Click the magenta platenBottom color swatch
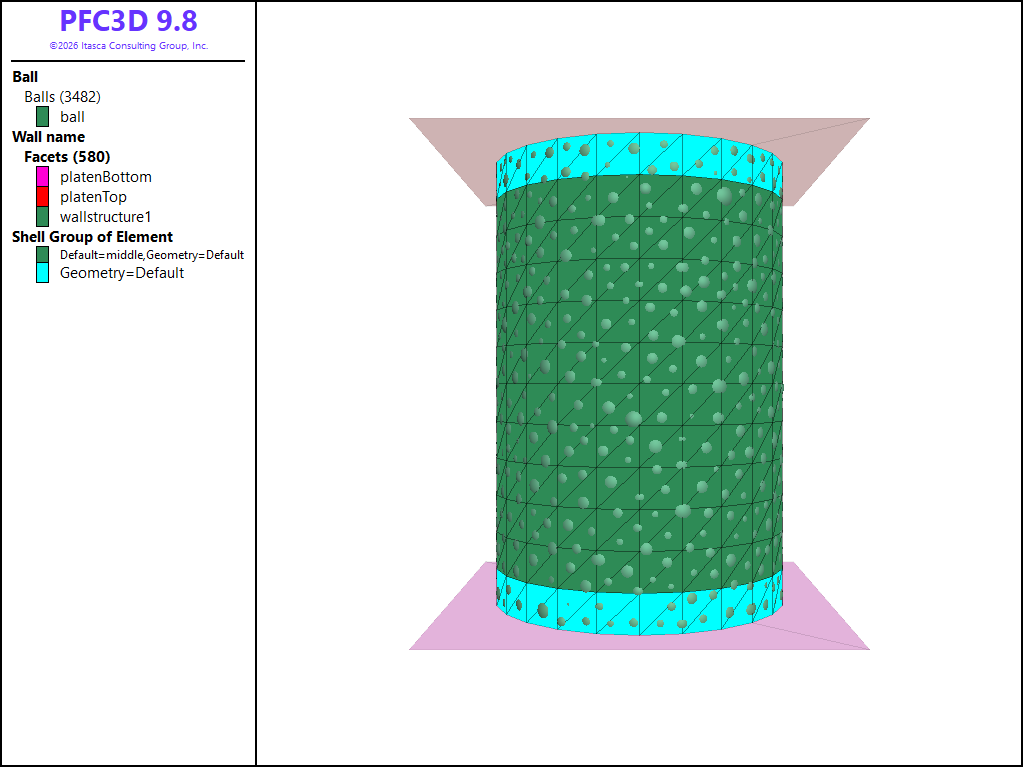This screenshot has height=768, width=1024. [x=42, y=177]
